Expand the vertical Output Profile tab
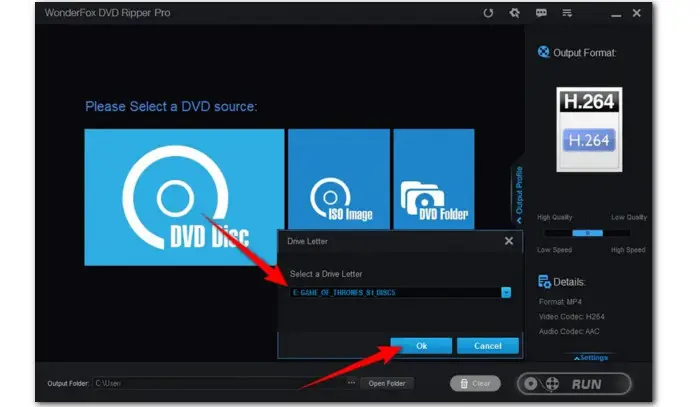This screenshot has width=700, height=407. [x=518, y=194]
